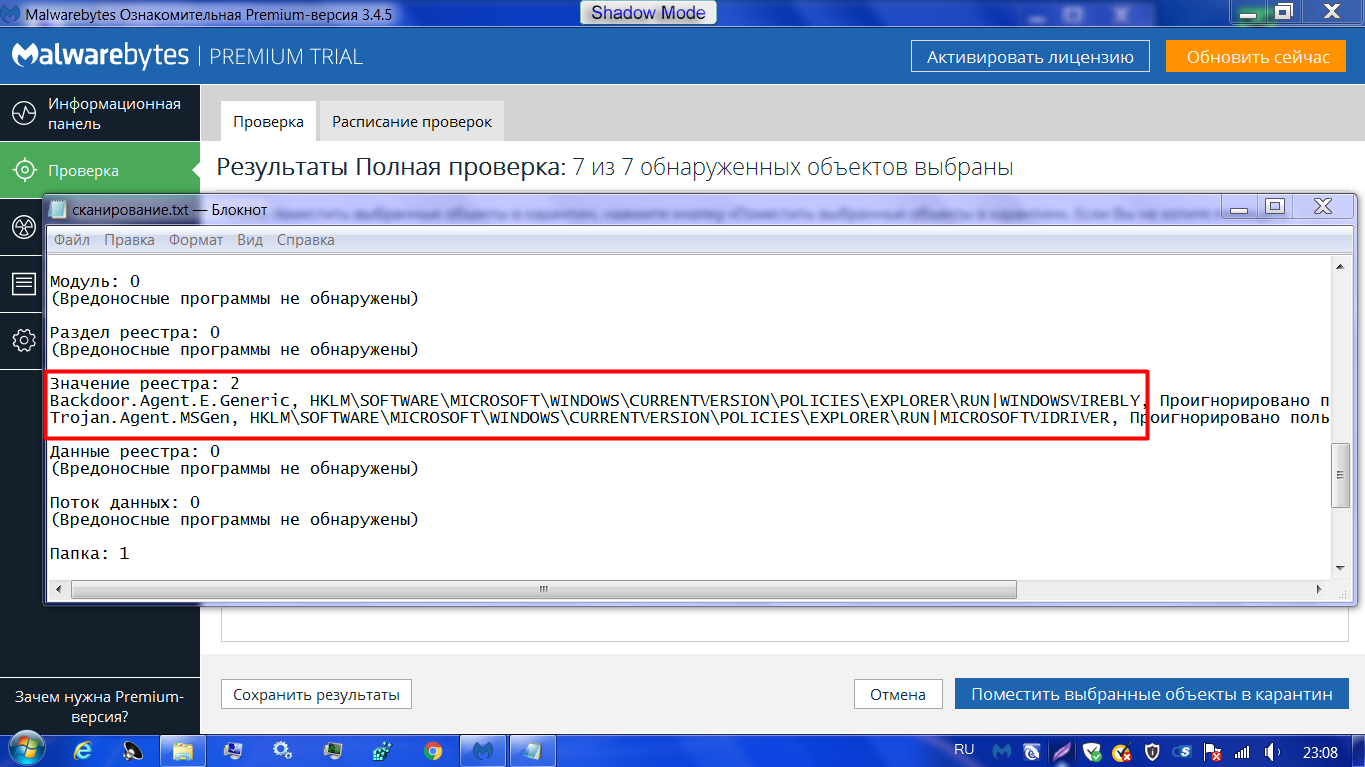The height and width of the screenshot is (767, 1365).
Task: Click 'Вредоносные программы не обнаружены' under Модуль: 0
Action: [x=234, y=298]
